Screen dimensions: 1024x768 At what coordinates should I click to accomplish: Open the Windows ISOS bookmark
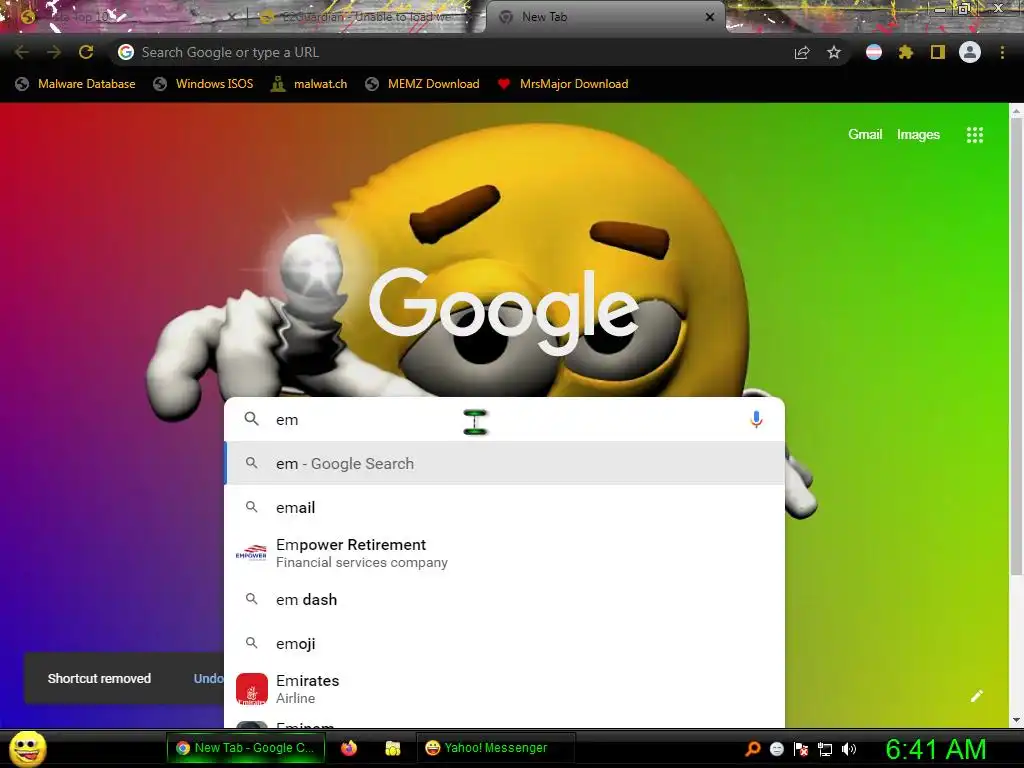[203, 84]
